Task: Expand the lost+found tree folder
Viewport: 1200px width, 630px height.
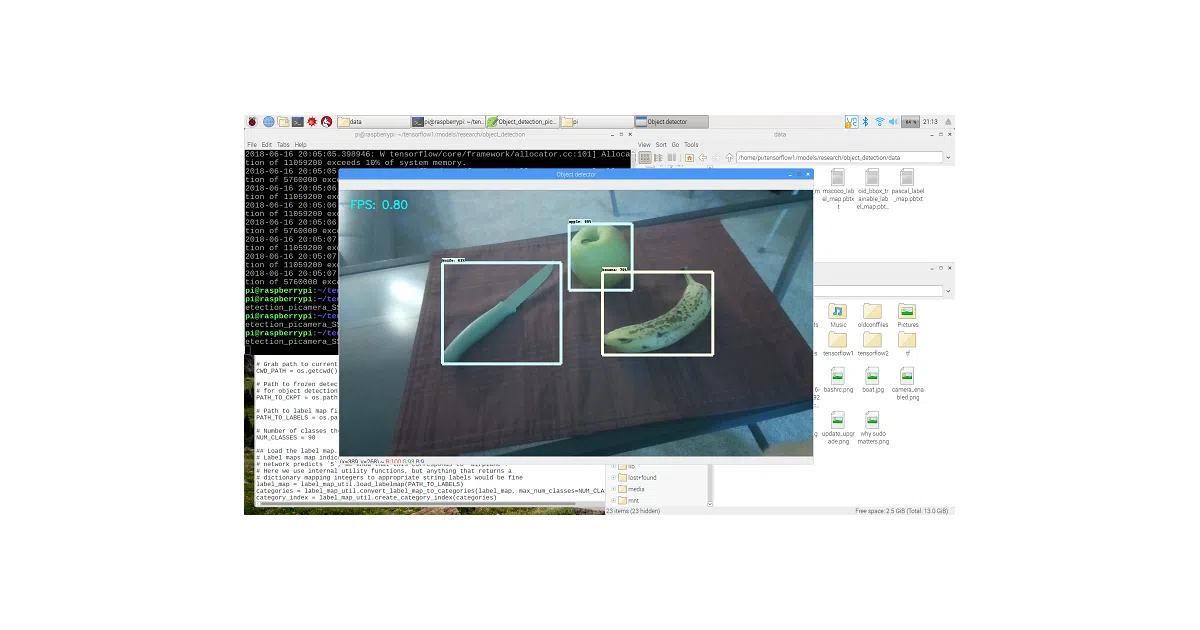Action: (613, 477)
